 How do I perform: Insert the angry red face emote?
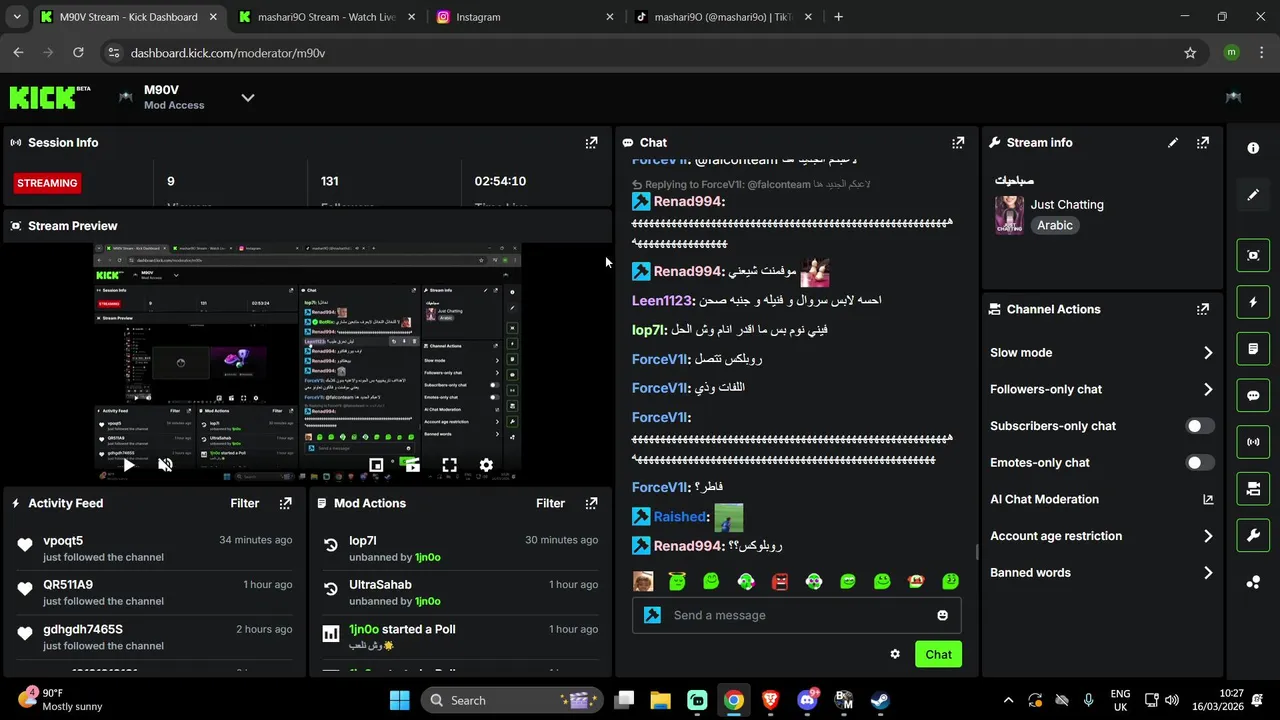(780, 582)
